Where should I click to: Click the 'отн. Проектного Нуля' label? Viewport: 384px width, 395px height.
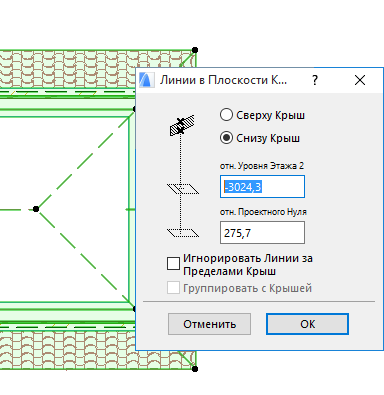pyautogui.click(x=263, y=212)
